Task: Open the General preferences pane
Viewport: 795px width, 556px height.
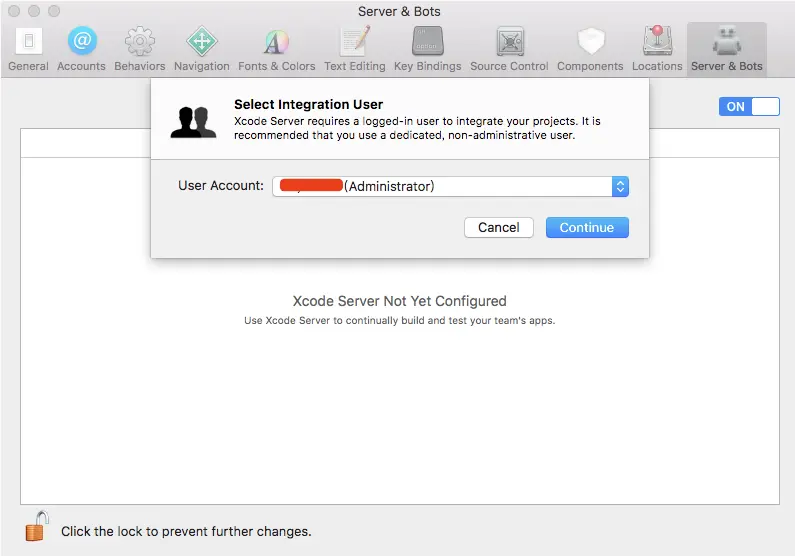Action: [x=28, y=49]
